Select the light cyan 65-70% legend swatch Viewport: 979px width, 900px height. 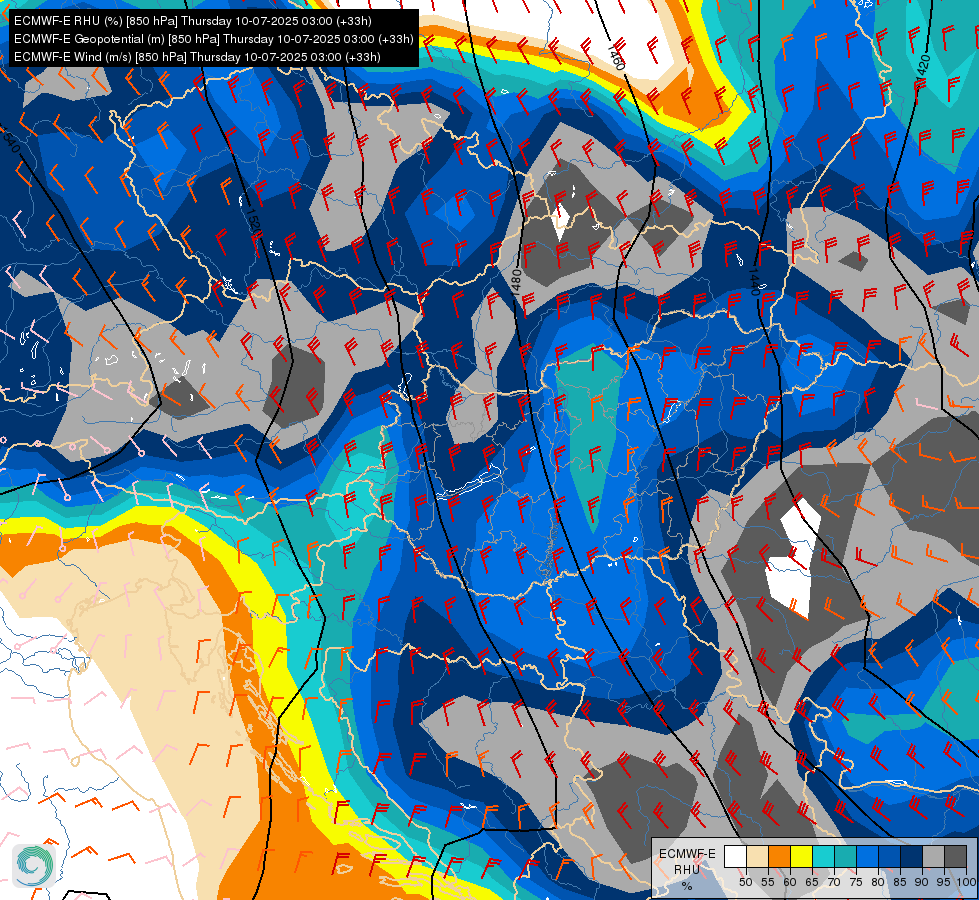click(824, 856)
